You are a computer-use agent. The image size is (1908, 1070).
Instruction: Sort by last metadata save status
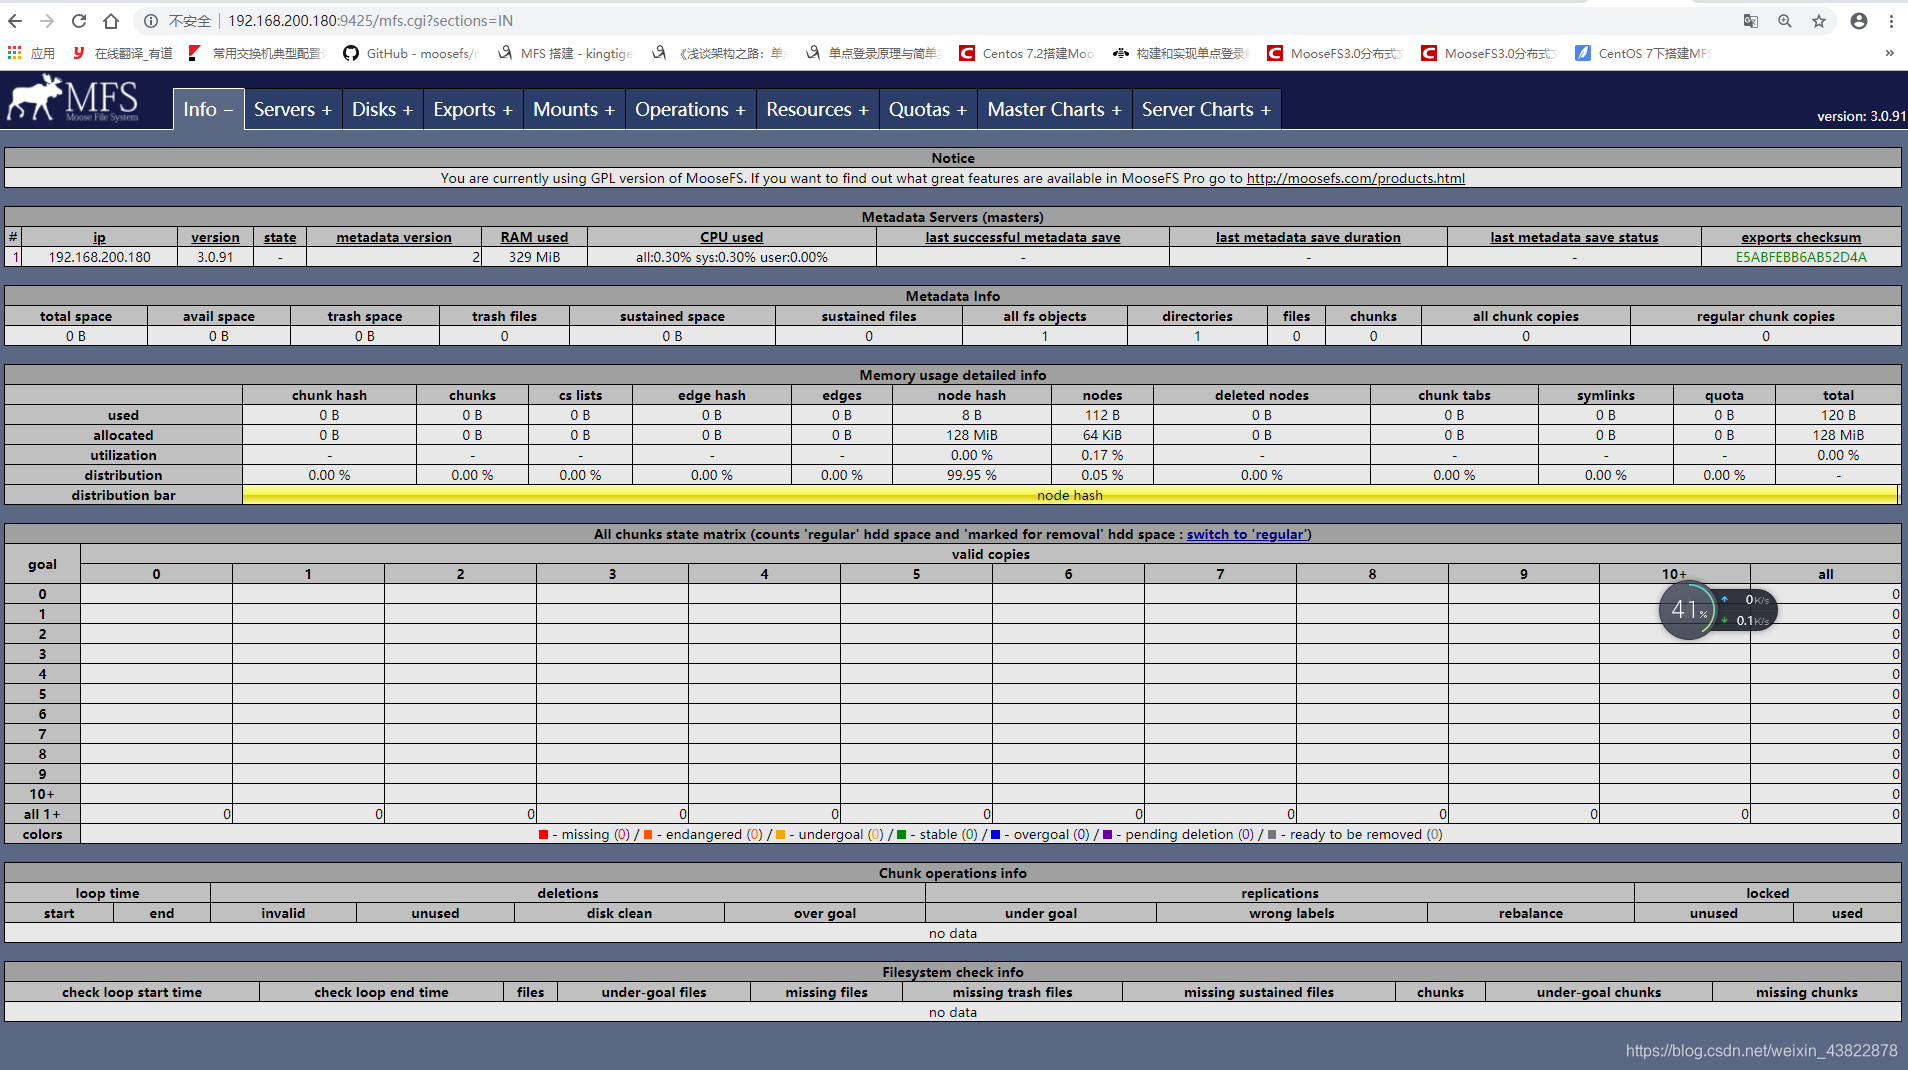(x=1574, y=237)
